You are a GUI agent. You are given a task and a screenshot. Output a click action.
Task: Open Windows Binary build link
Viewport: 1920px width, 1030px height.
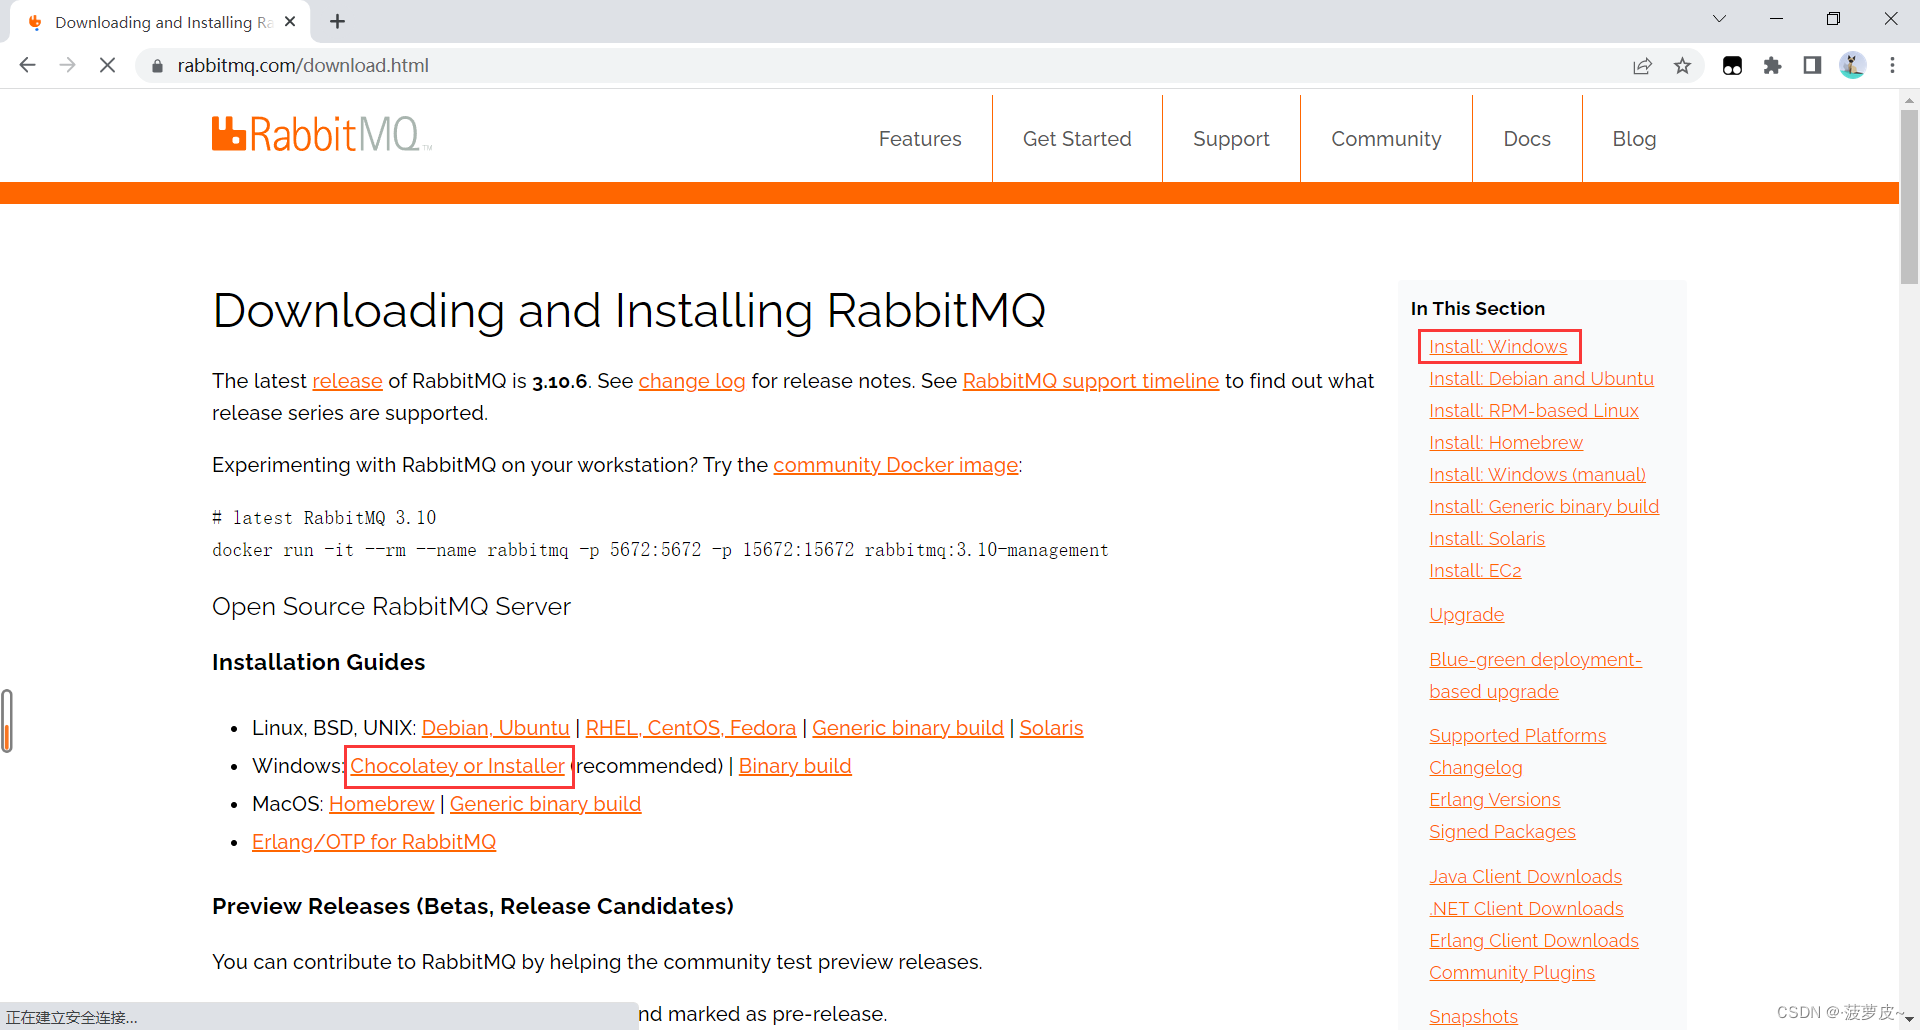pos(795,766)
